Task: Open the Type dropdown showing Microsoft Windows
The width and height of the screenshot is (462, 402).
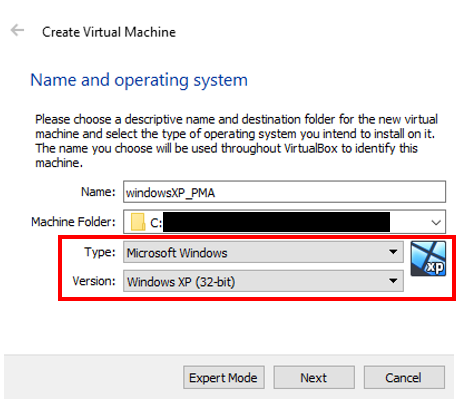Action: 263,252
